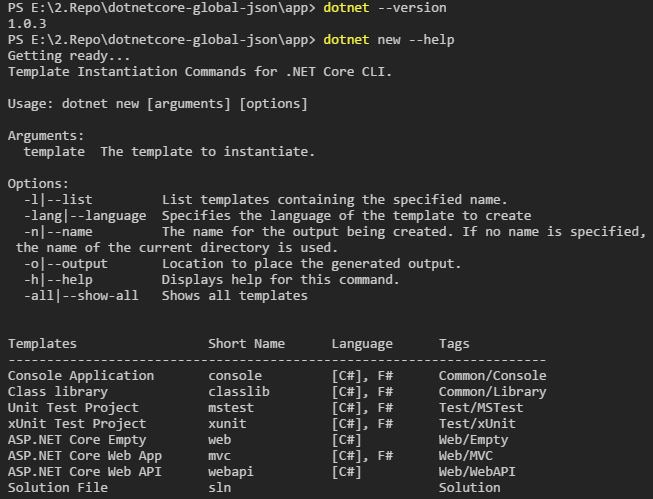The width and height of the screenshot is (653, 499).
Task: Click the '-n|--name' option text
Action: point(58,232)
